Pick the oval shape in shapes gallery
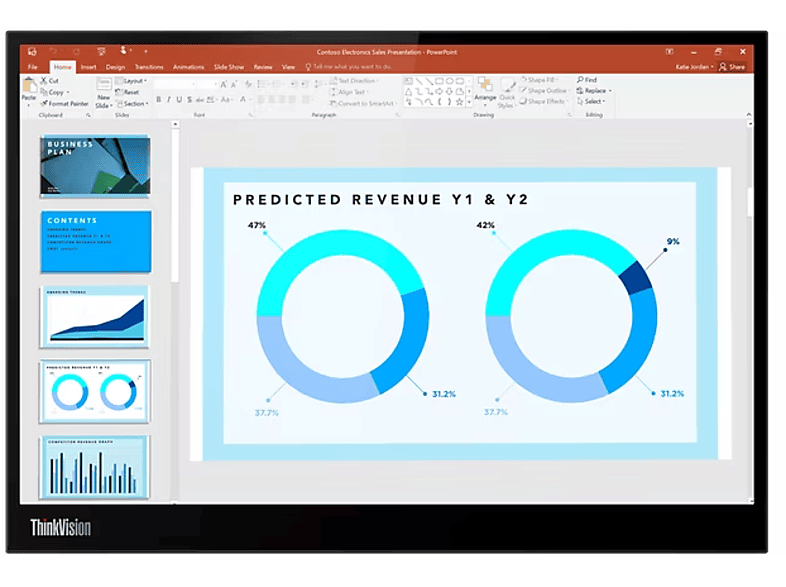786x587 pixels. coord(449,81)
